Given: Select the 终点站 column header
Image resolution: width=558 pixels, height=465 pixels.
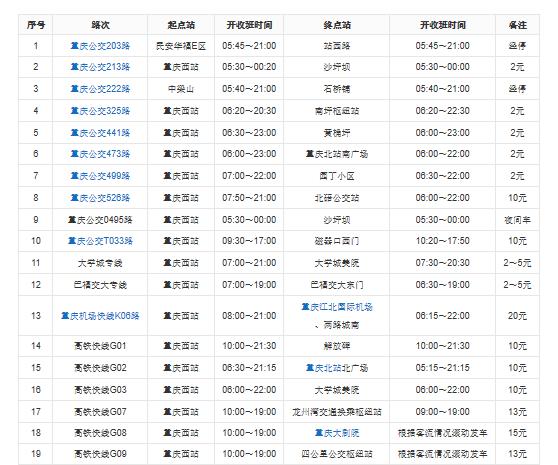Looking at the screenshot, I should [x=337, y=25].
